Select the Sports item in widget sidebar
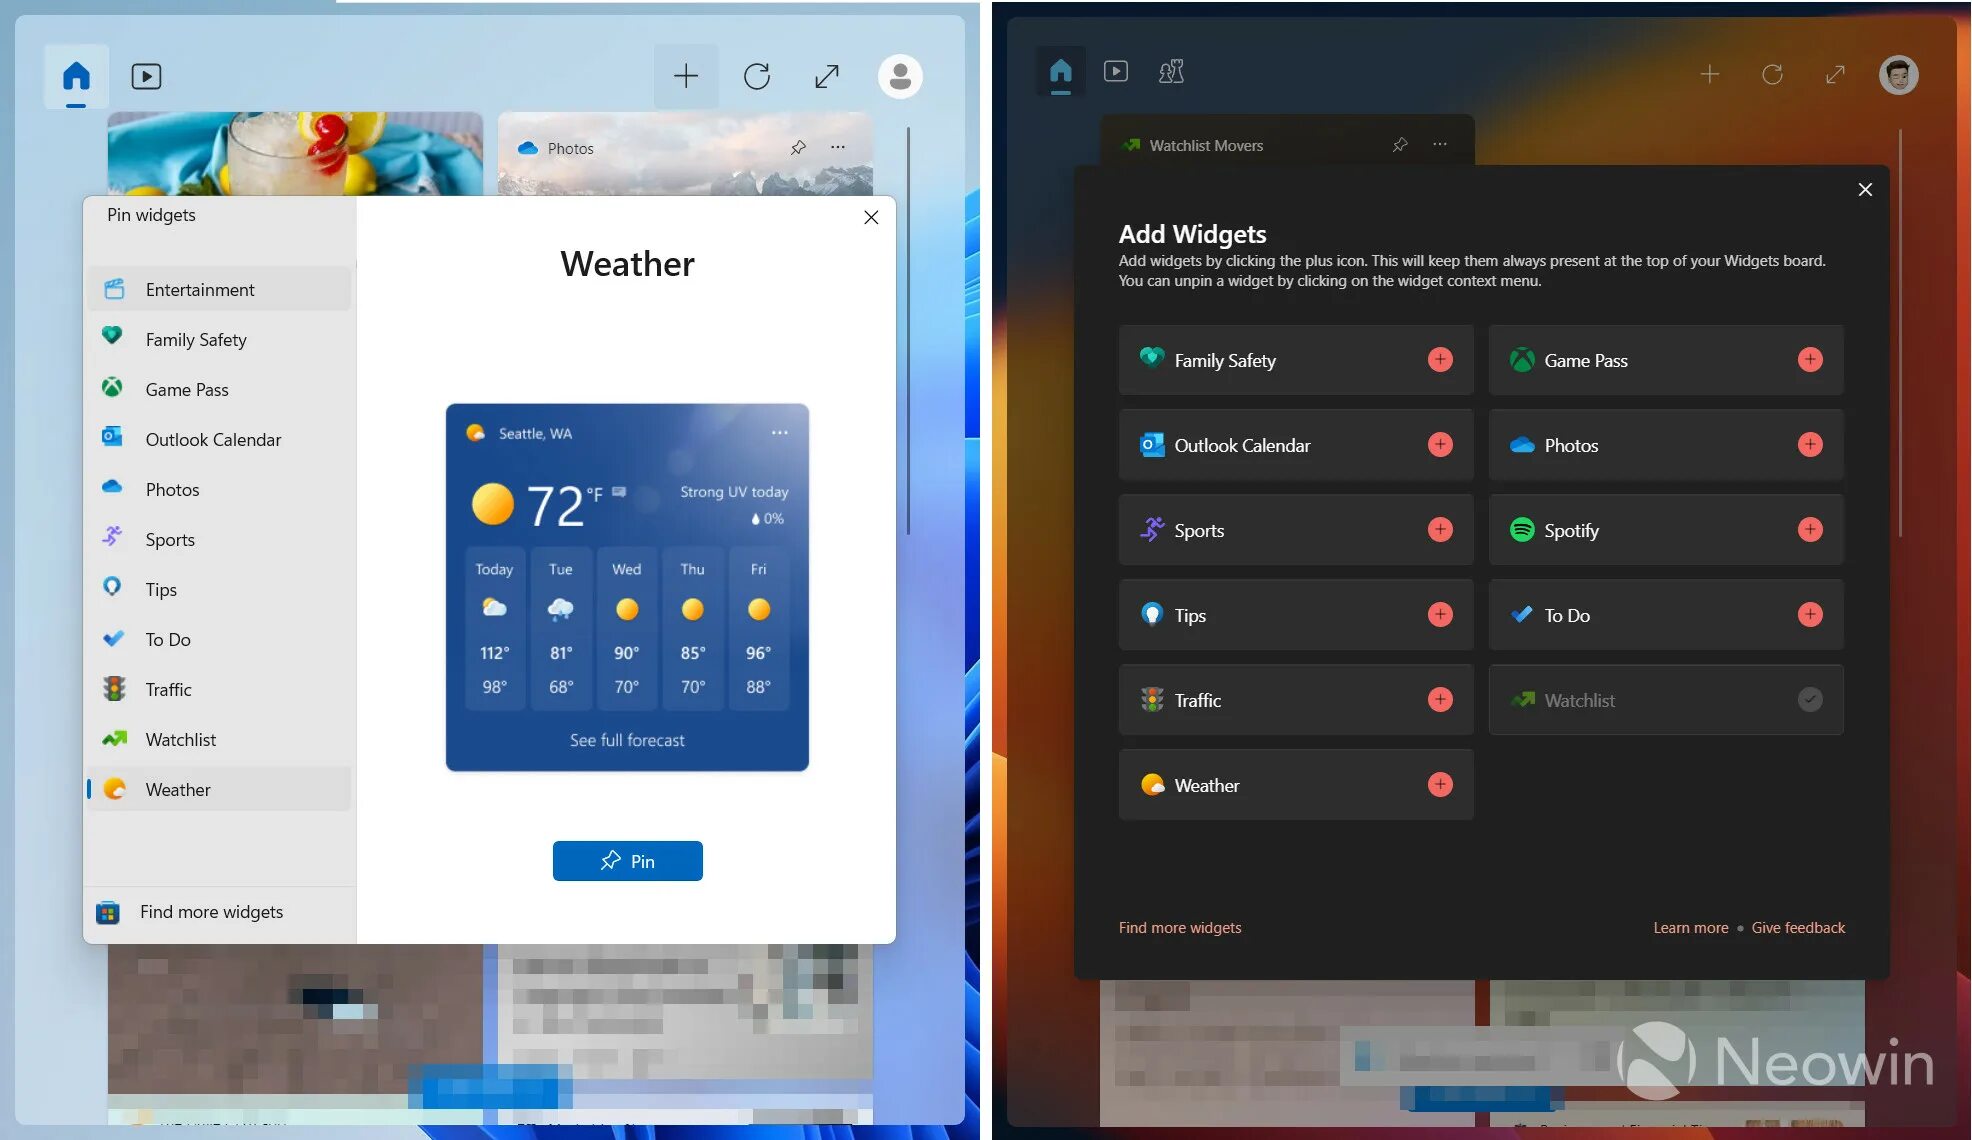 click(170, 537)
